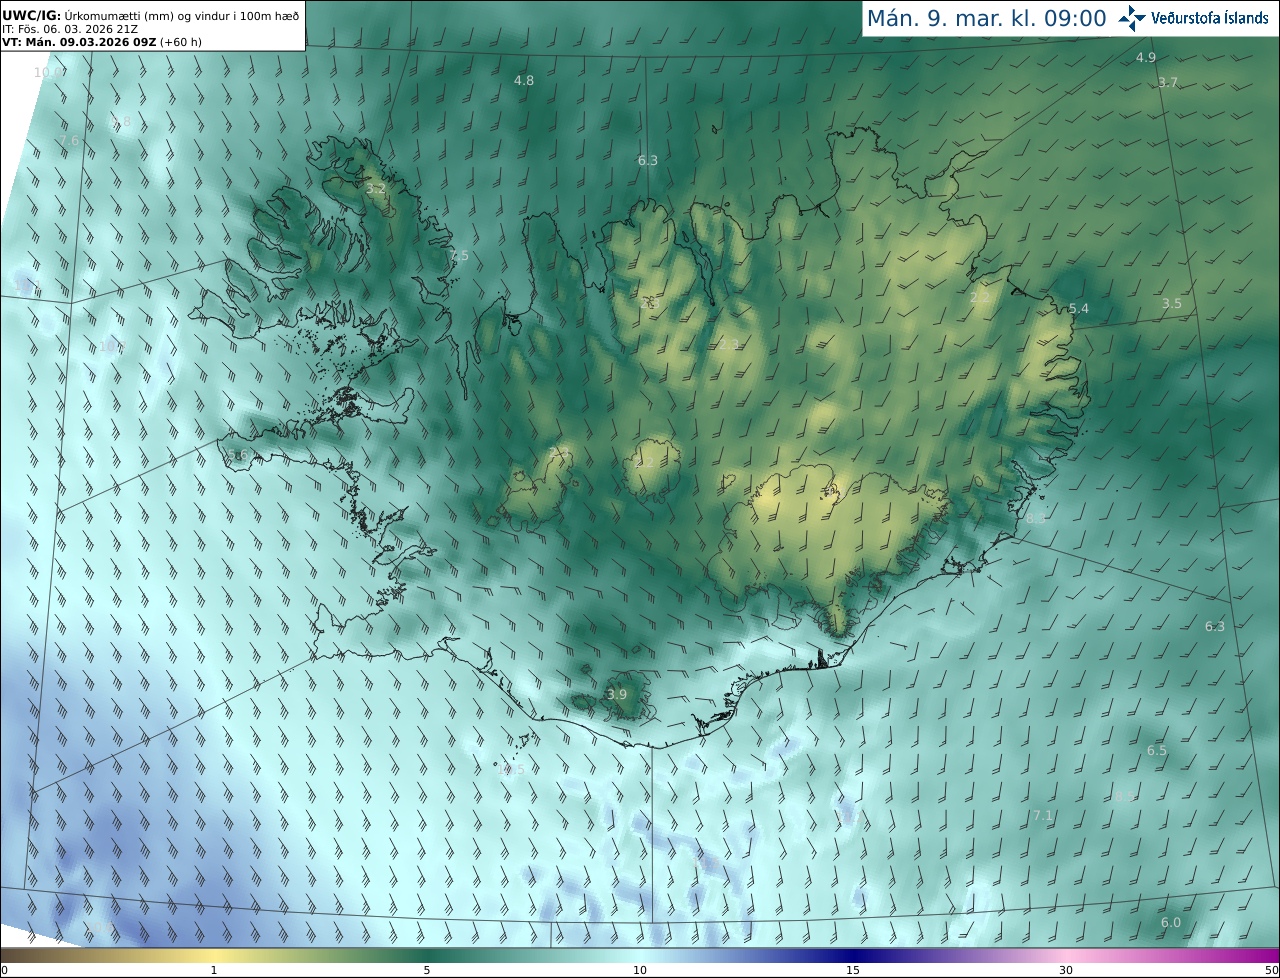The width and height of the screenshot is (1280, 978).
Task: Click the 3.9 value in south Iceland
Action: coord(617,694)
